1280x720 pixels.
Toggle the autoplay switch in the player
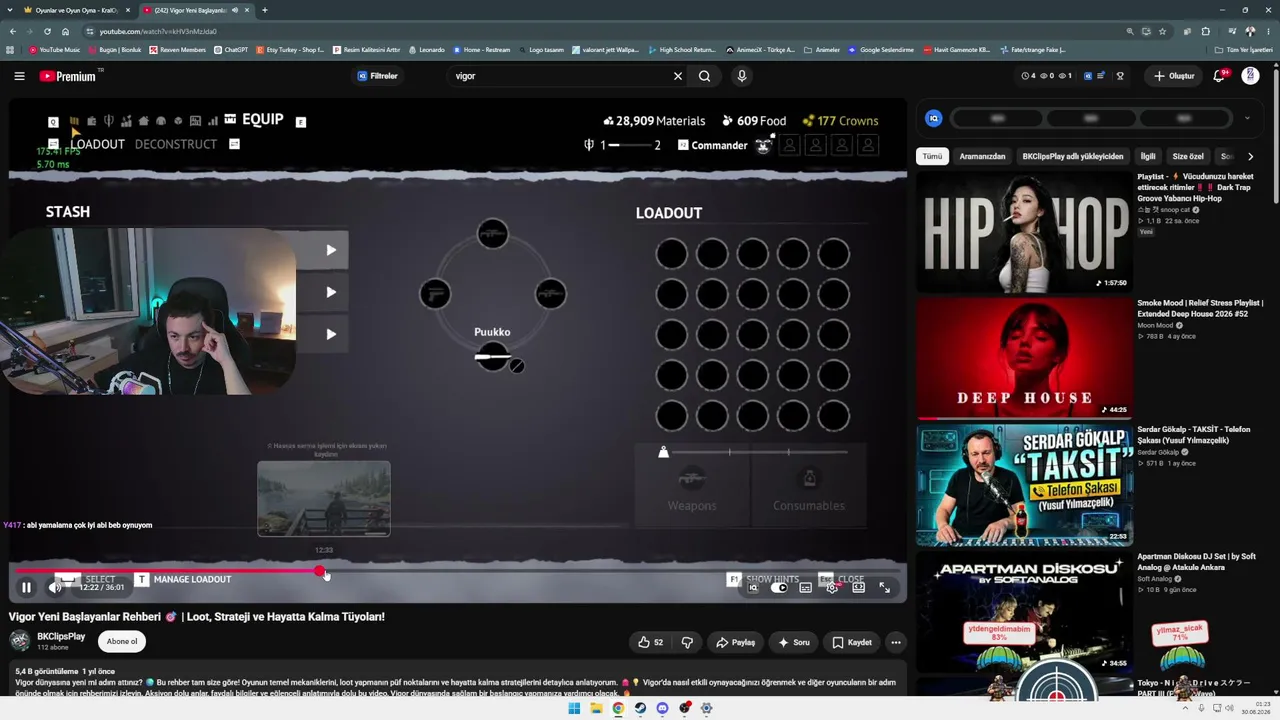pos(780,588)
